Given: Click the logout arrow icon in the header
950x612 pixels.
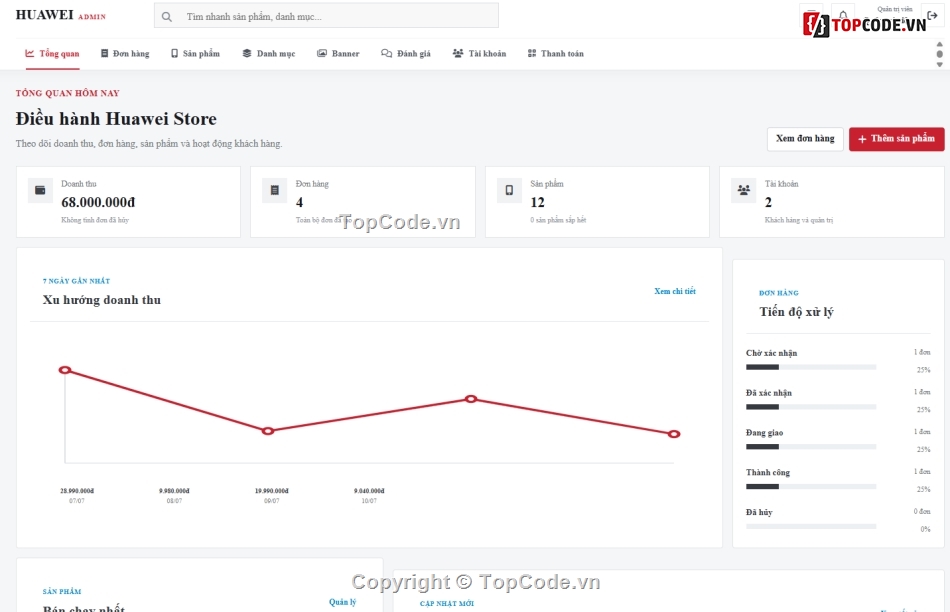Looking at the screenshot, I should point(932,15).
